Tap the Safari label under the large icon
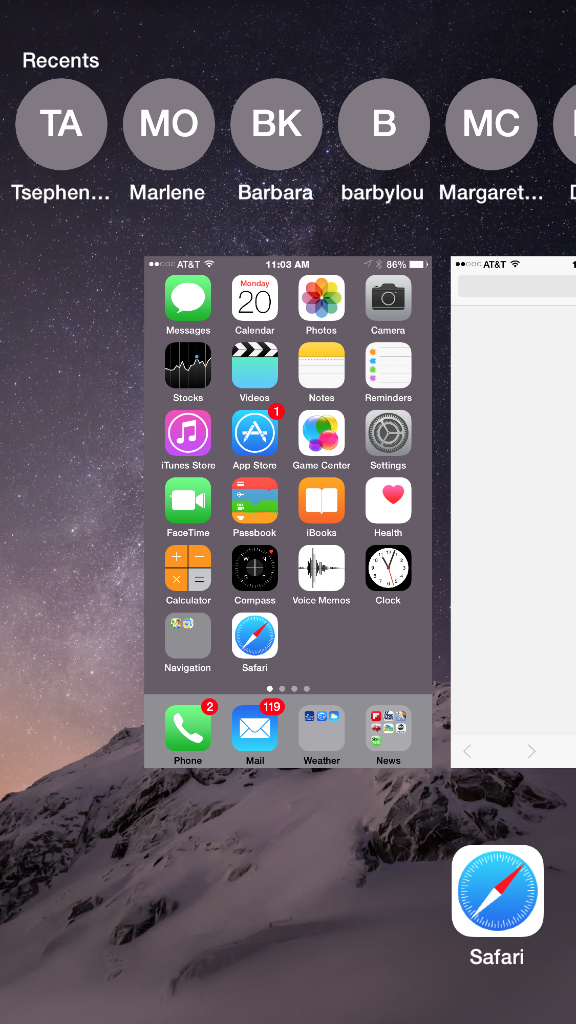 point(497,957)
